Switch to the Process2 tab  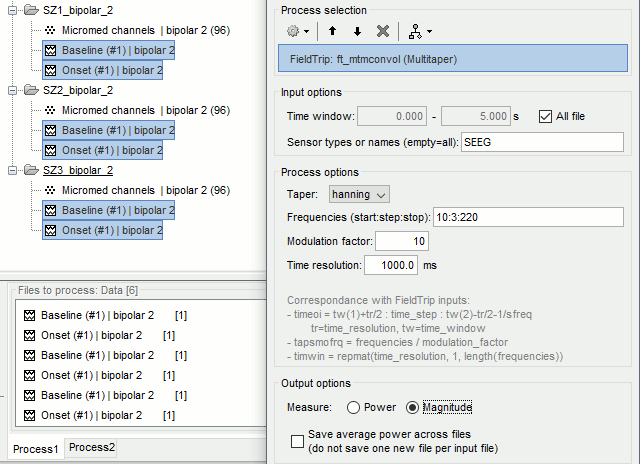click(92, 448)
